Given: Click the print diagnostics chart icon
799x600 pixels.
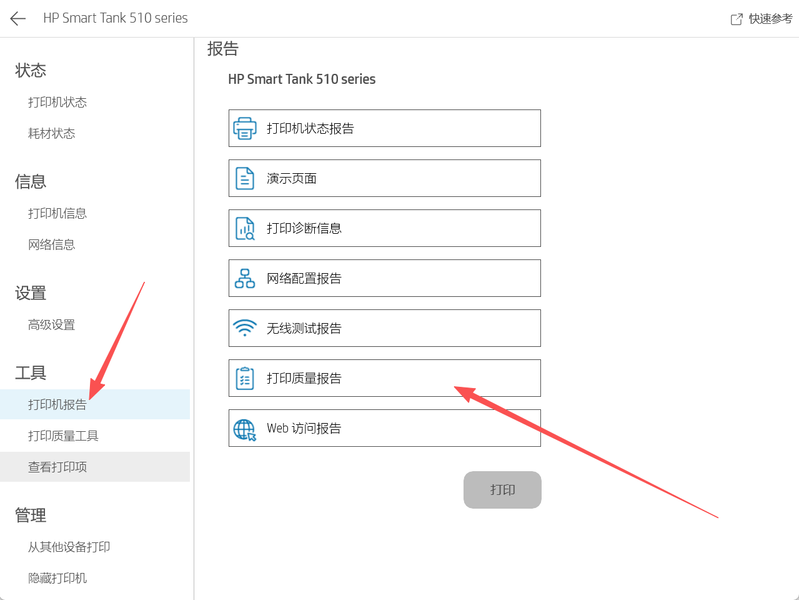Looking at the screenshot, I should pos(245,229).
